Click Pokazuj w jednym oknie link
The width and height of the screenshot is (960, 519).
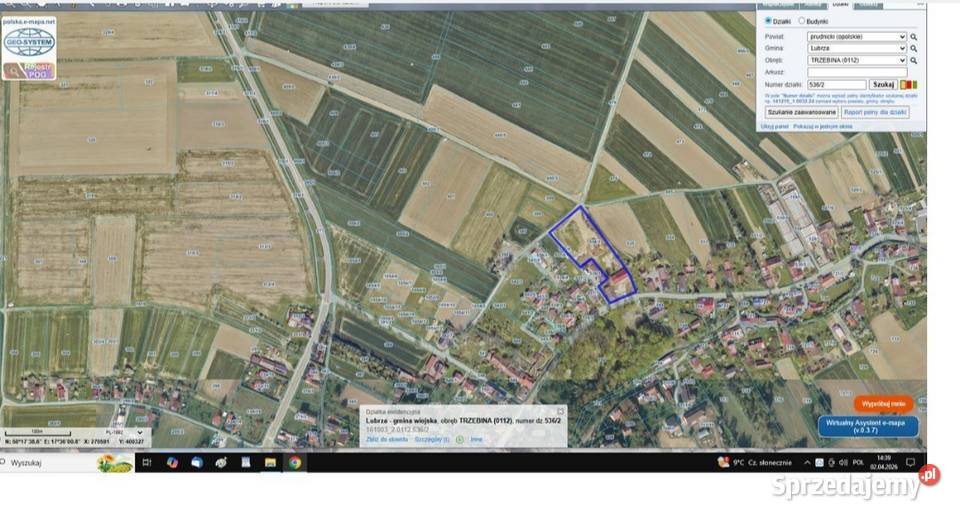pyautogui.click(x=823, y=127)
